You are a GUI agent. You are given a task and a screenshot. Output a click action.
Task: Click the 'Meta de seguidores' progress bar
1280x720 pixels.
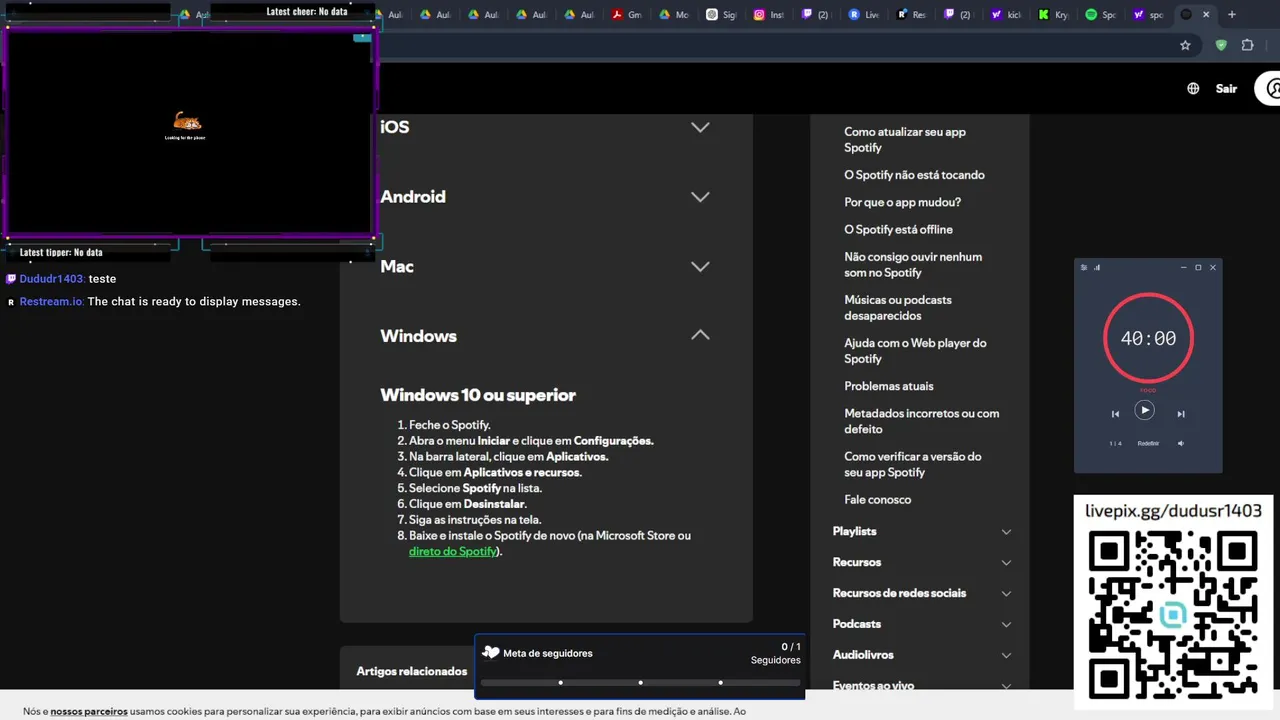[x=640, y=683]
